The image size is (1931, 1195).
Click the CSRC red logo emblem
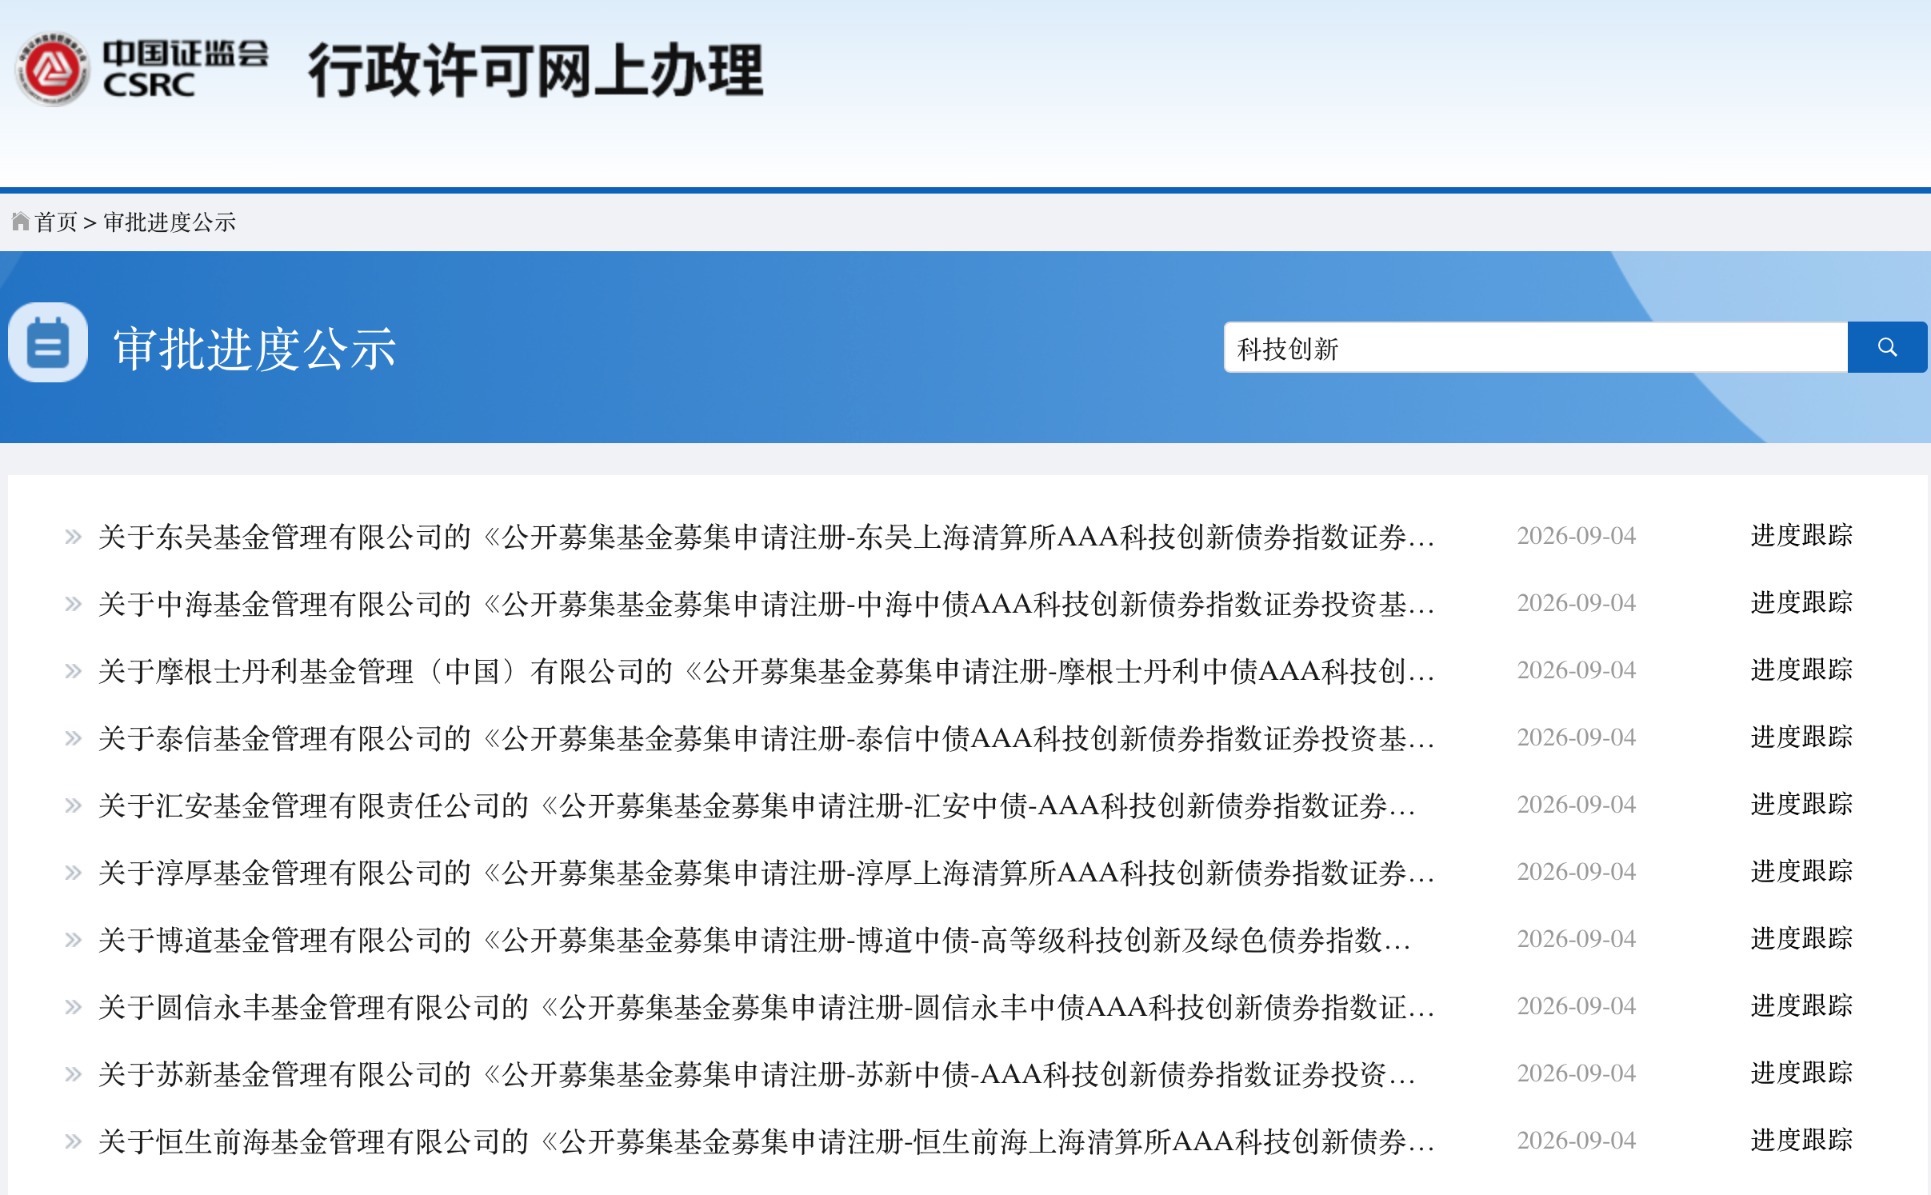point(52,69)
